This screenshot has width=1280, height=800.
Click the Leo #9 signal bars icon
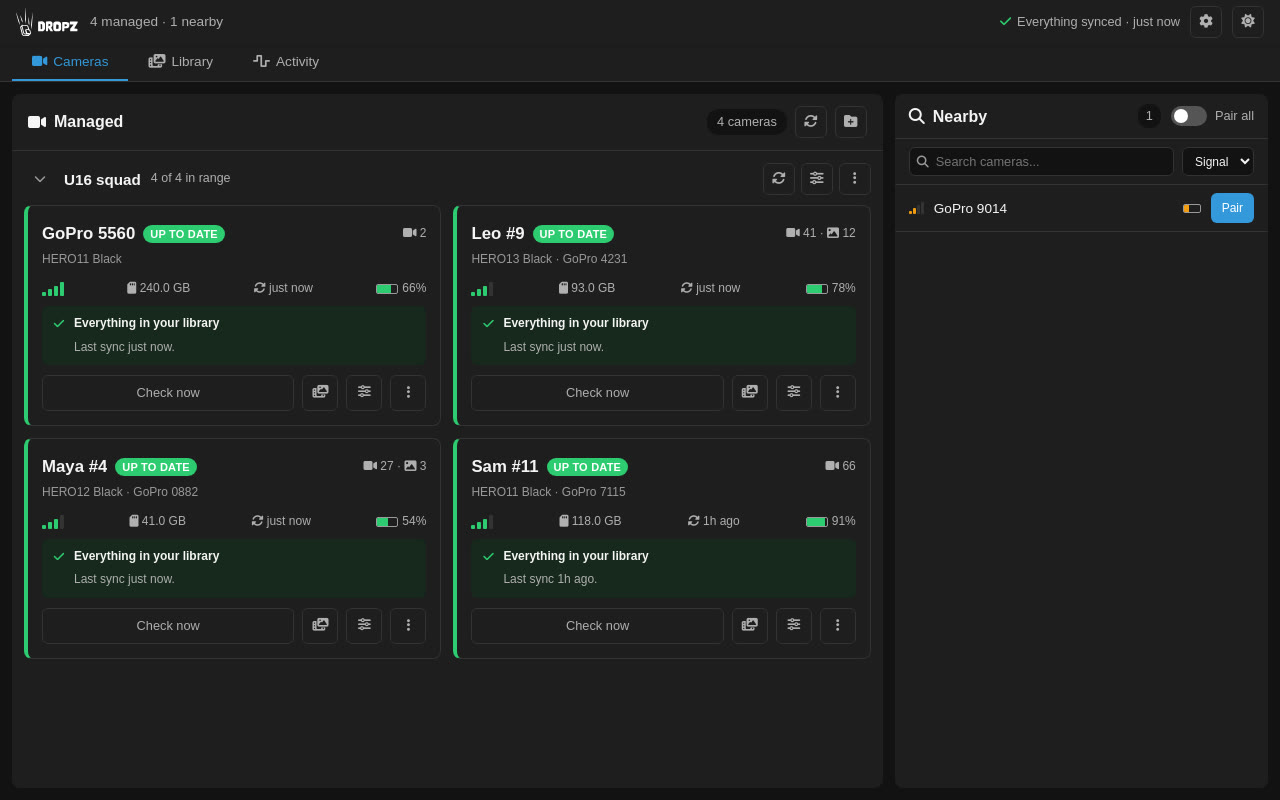tap(482, 289)
